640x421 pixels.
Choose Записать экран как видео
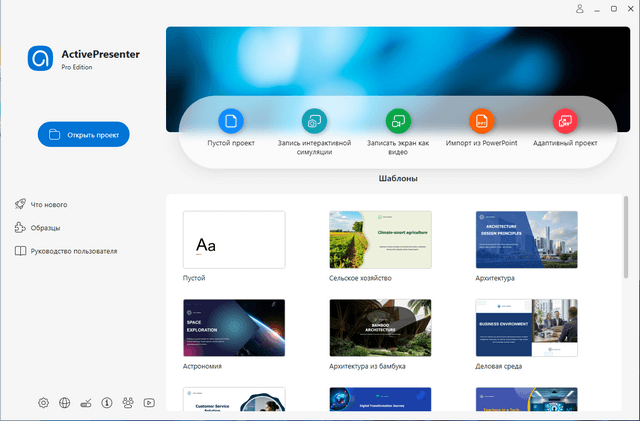398,121
